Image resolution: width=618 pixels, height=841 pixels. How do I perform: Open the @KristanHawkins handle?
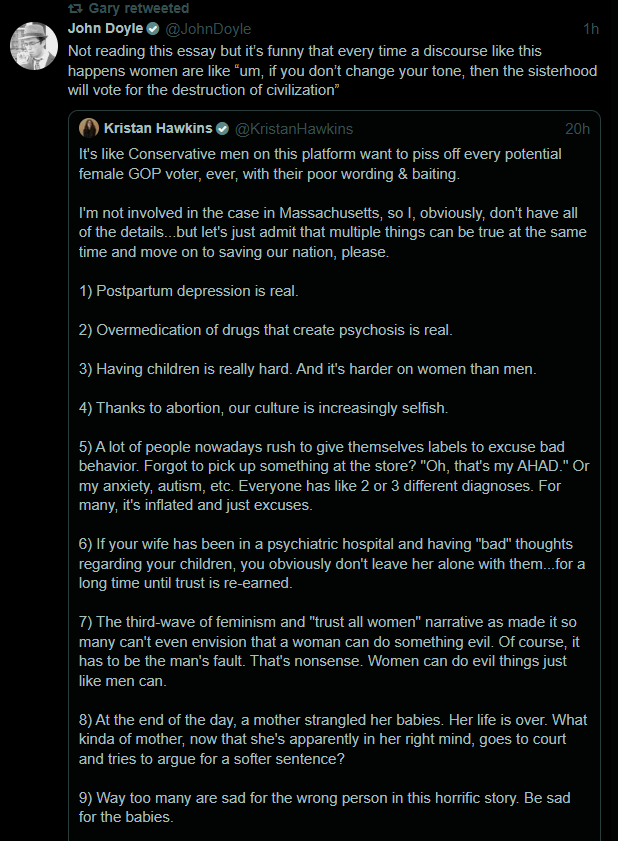(x=294, y=129)
